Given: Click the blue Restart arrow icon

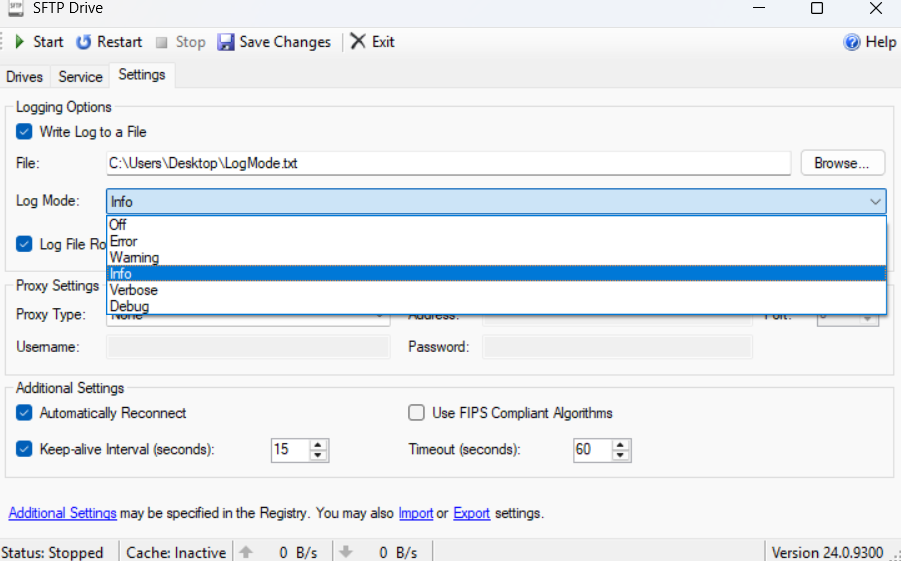Looking at the screenshot, I should (x=84, y=42).
